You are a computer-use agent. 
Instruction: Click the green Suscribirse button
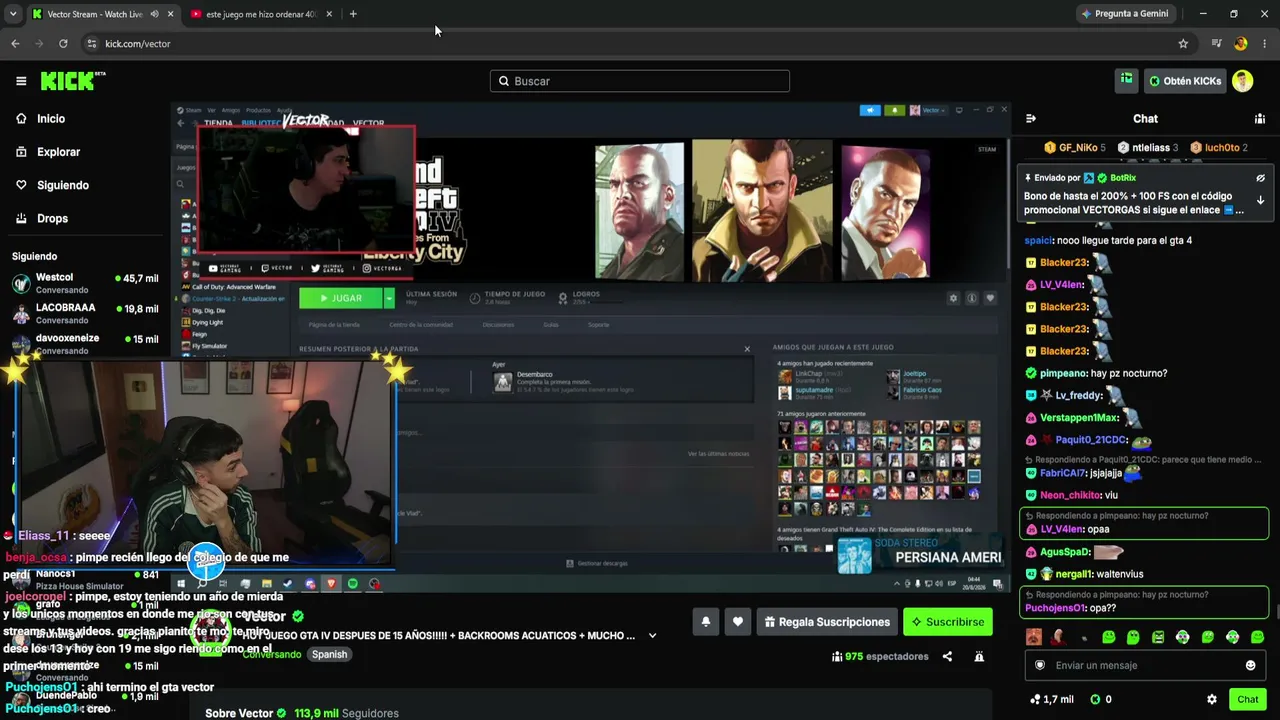[948, 622]
